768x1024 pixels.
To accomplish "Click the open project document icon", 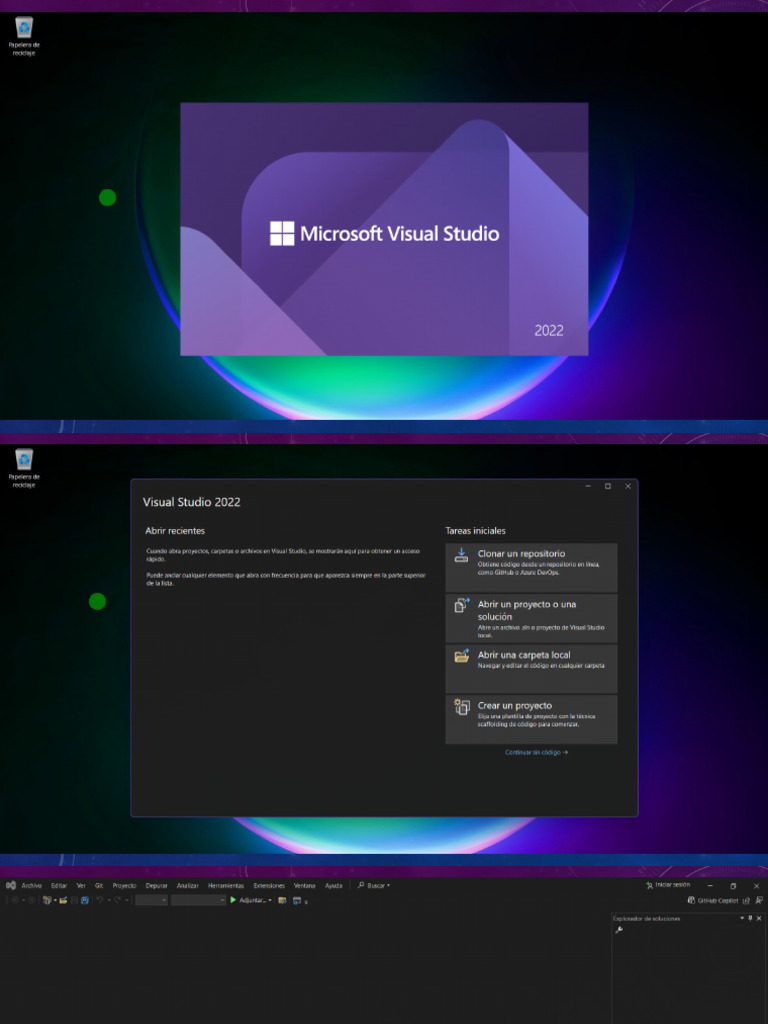I will [x=462, y=605].
